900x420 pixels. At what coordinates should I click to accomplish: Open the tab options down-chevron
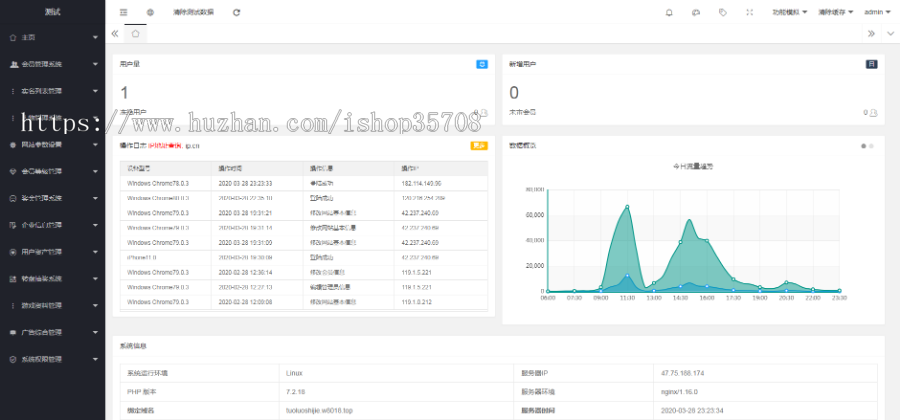pyautogui.click(x=891, y=34)
